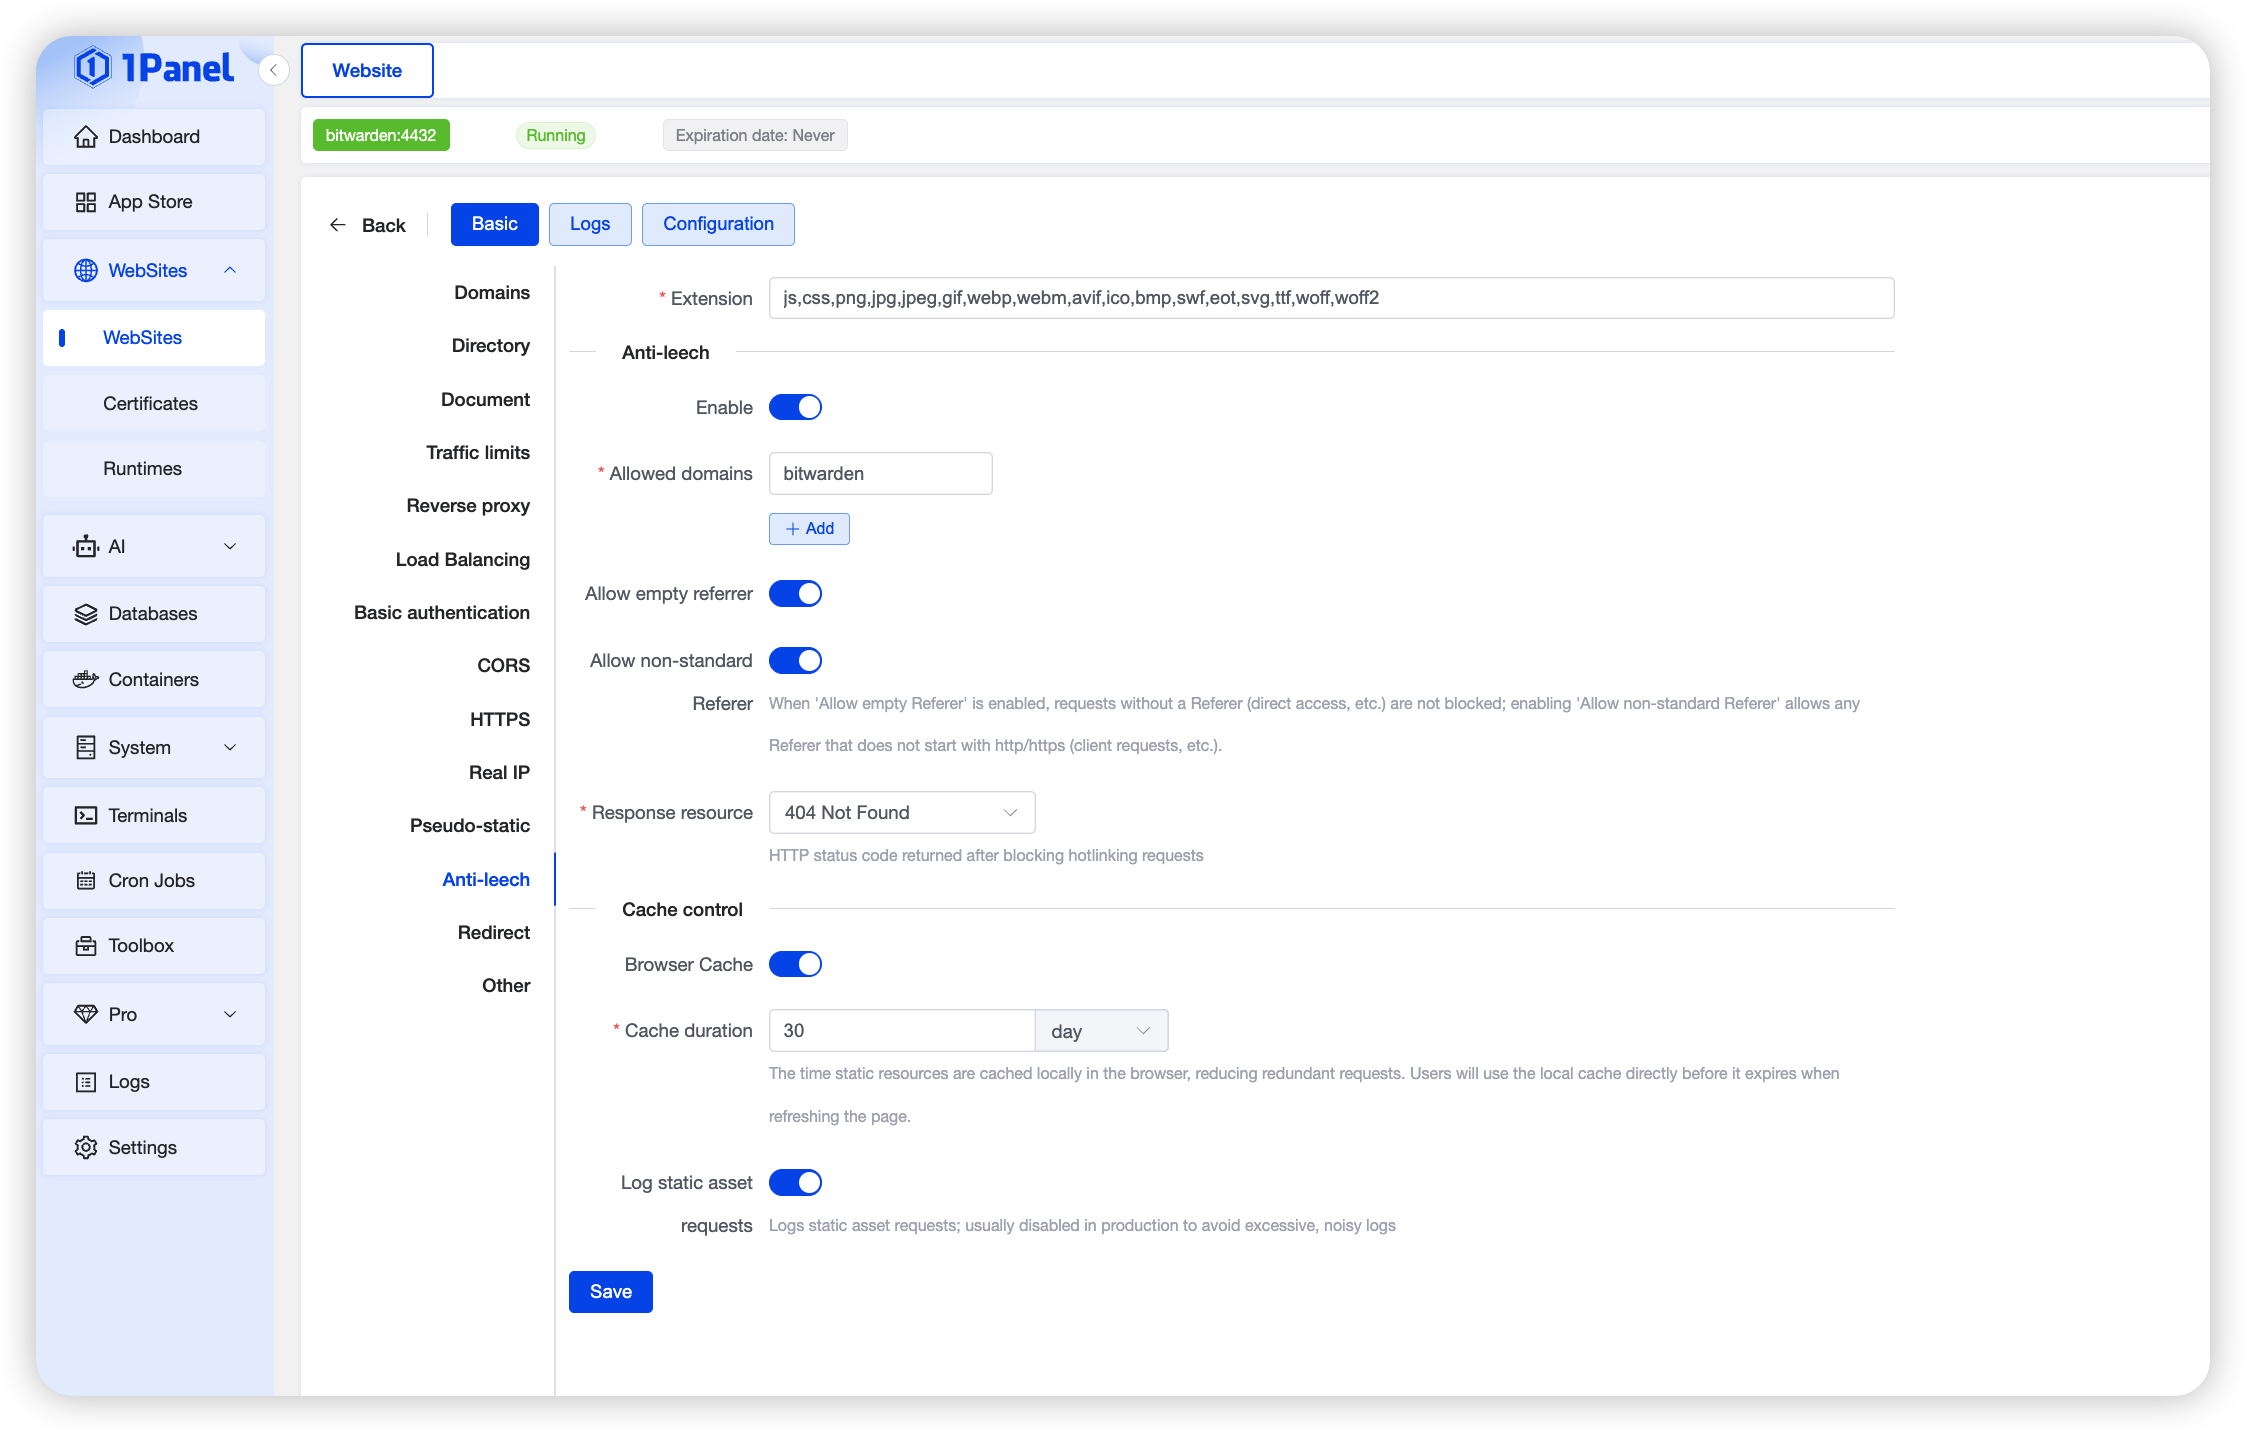Select HTTPS in the settings list
This screenshot has height=1432, width=2246.
(499, 720)
